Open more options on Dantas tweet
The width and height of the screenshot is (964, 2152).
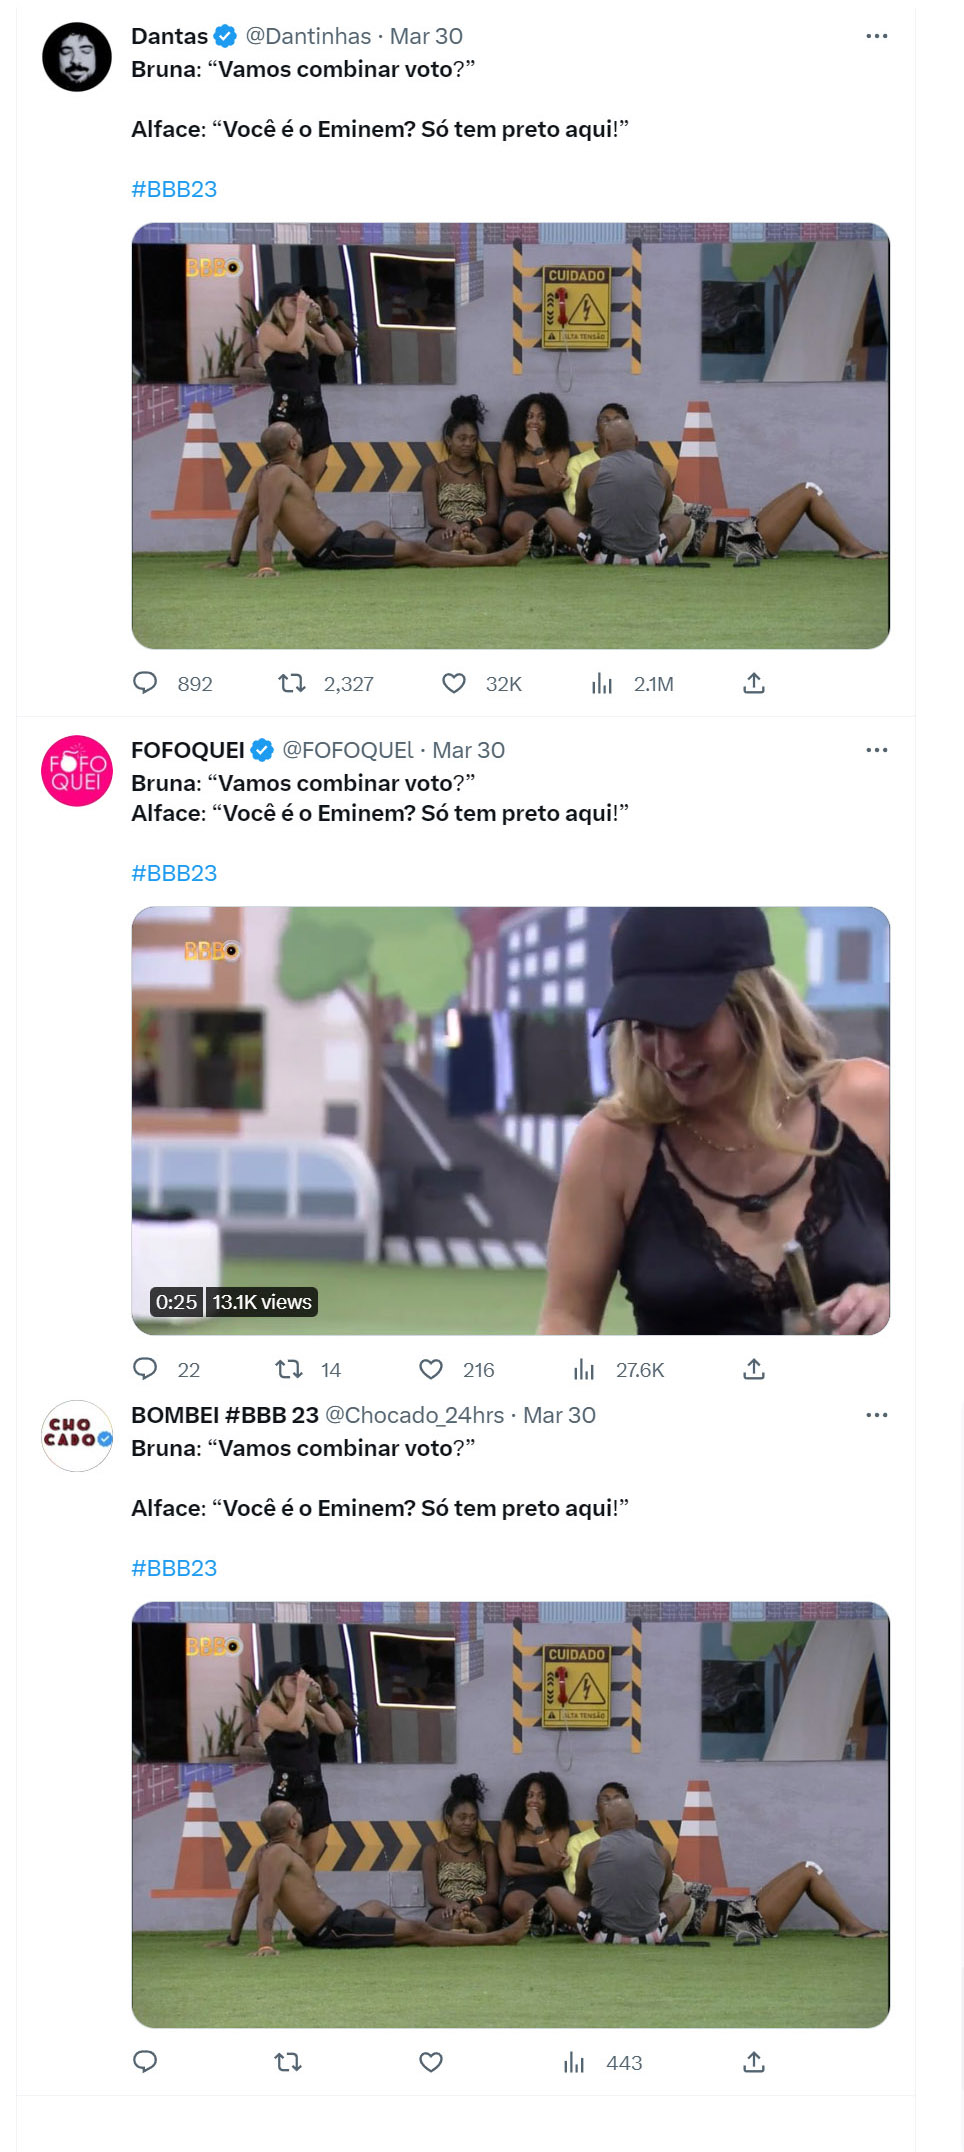(x=876, y=36)
